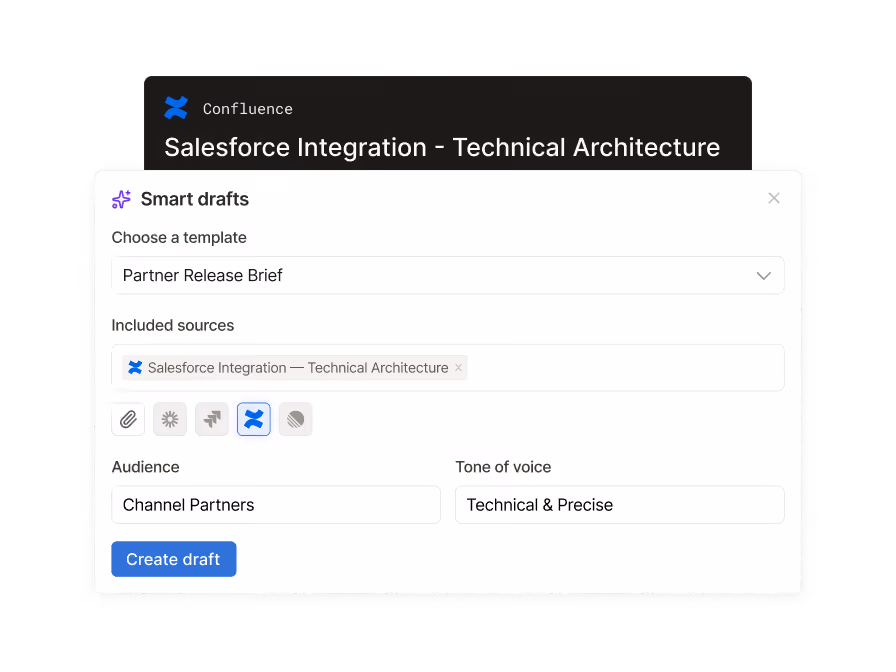Select the sunburst source icon

(x=170, y=419)
